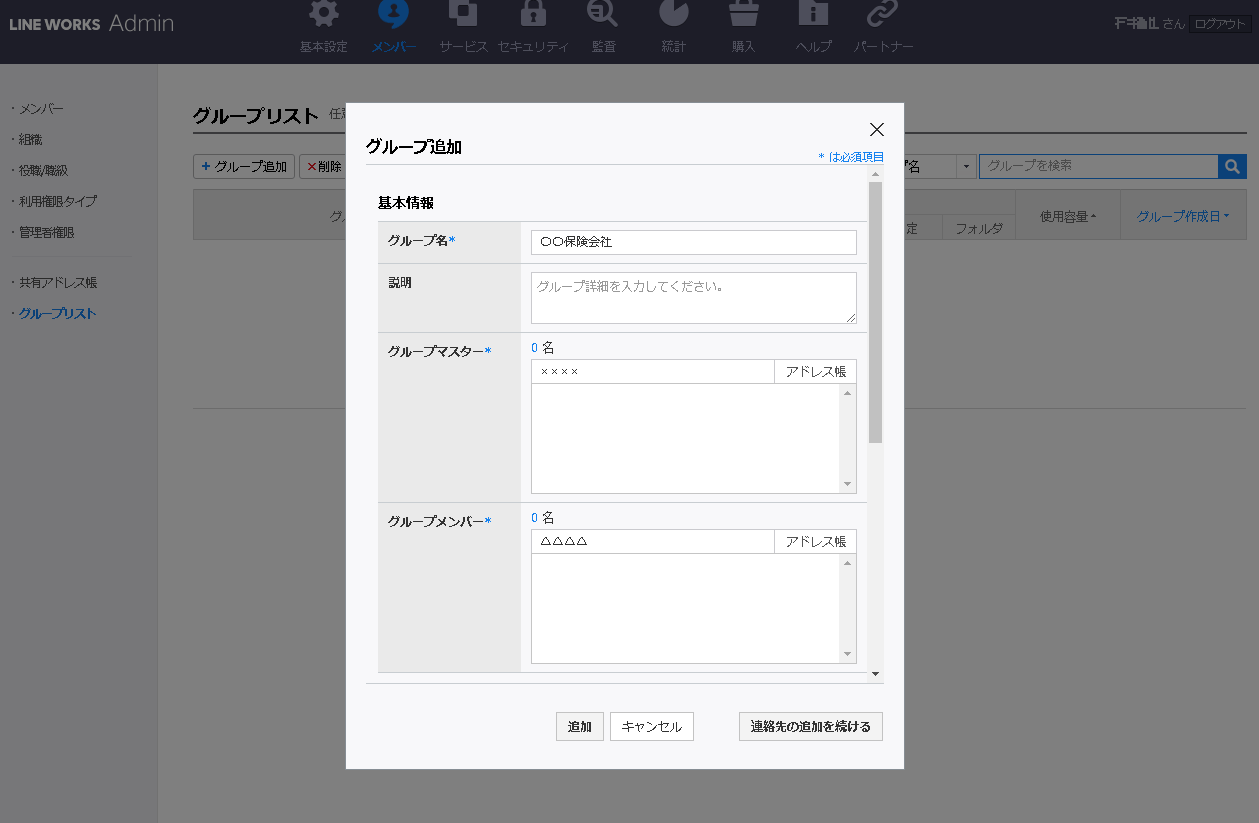Viewport: 1259px width, 823px height.
Task: Open the search type dropdown arrow
Action: click(967, 167)
